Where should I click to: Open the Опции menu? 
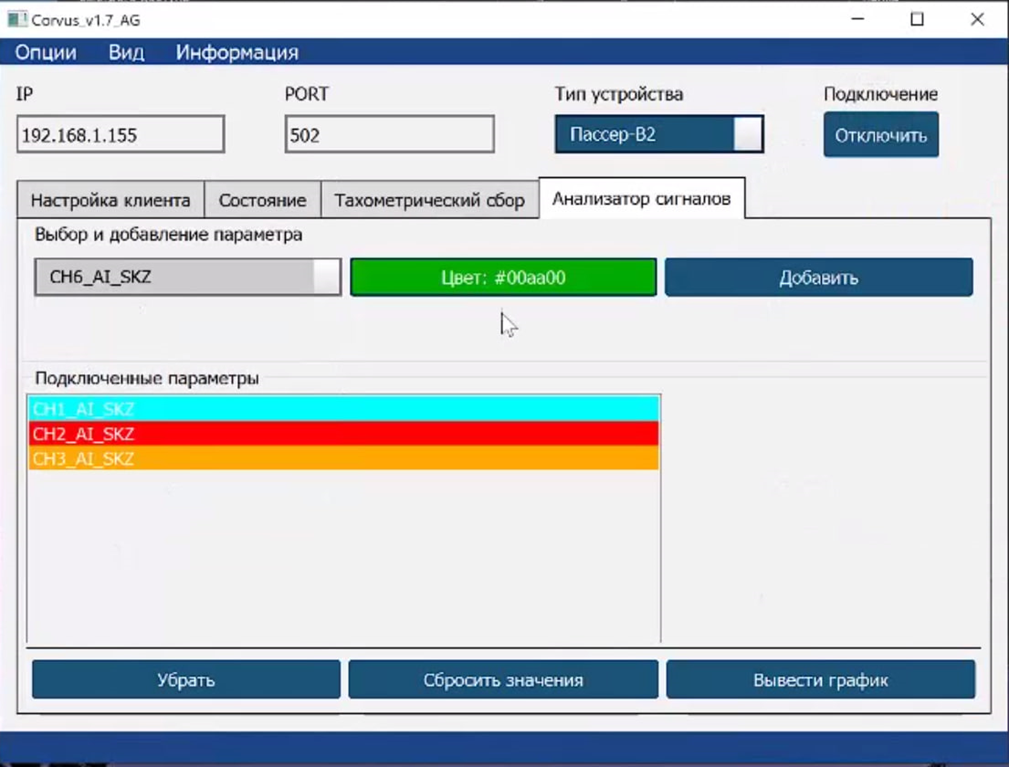click(46, 53)
